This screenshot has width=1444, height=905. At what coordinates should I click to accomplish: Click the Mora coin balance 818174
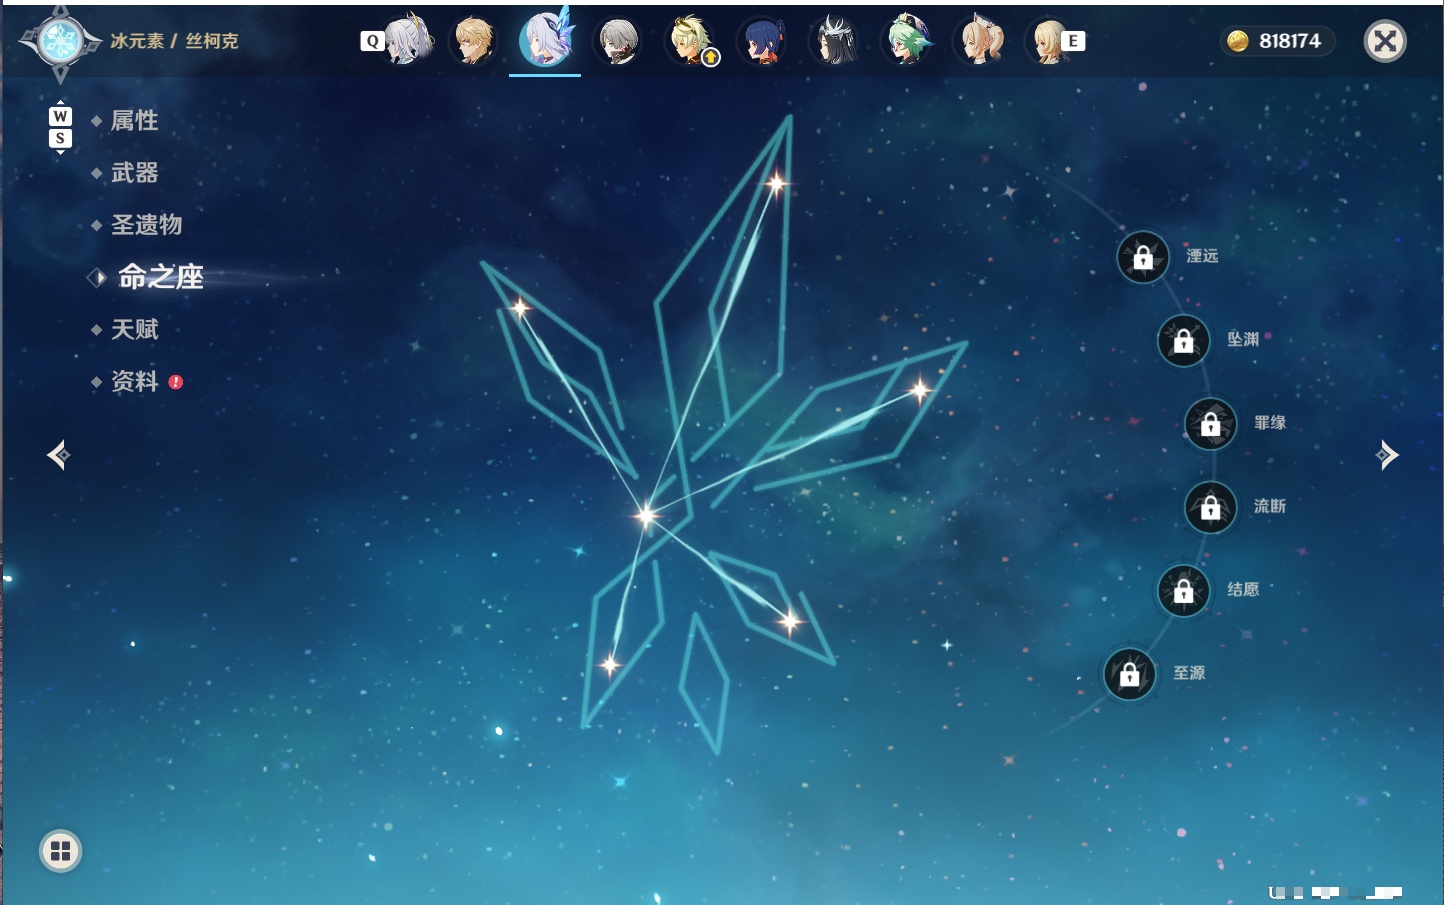click(1276, 41)
